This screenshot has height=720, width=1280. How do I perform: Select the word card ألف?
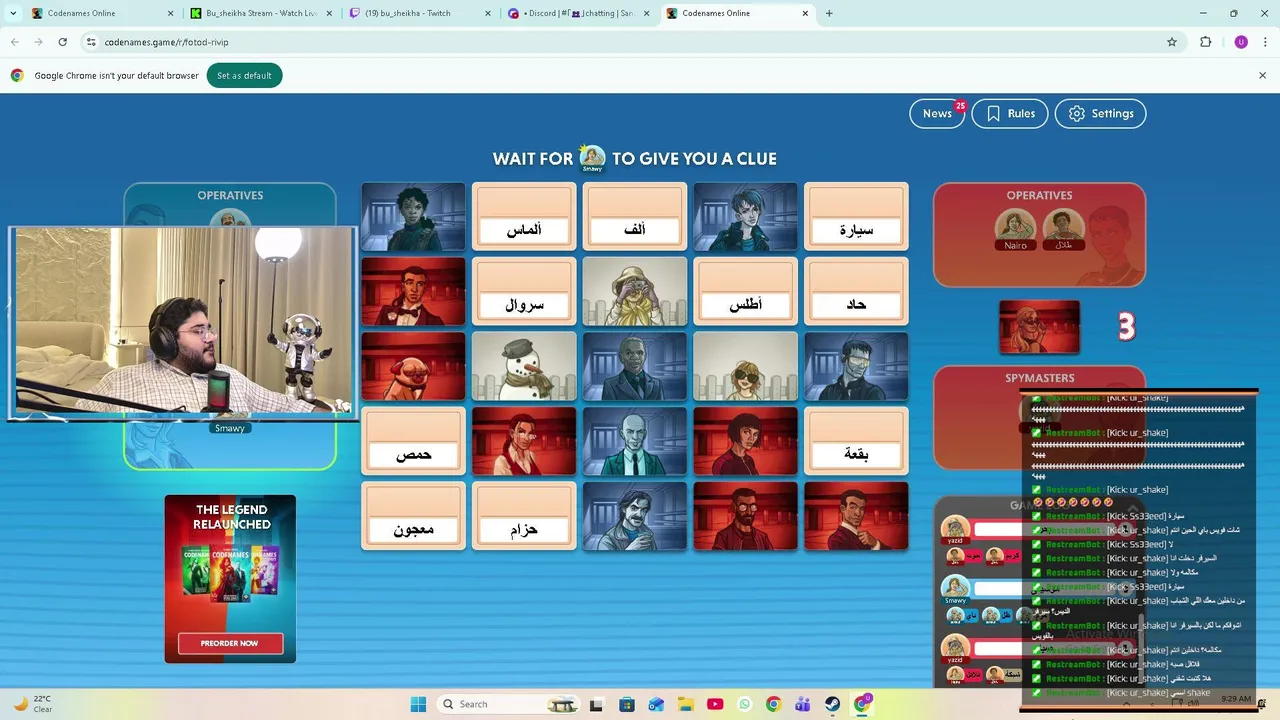coord(635,217)
